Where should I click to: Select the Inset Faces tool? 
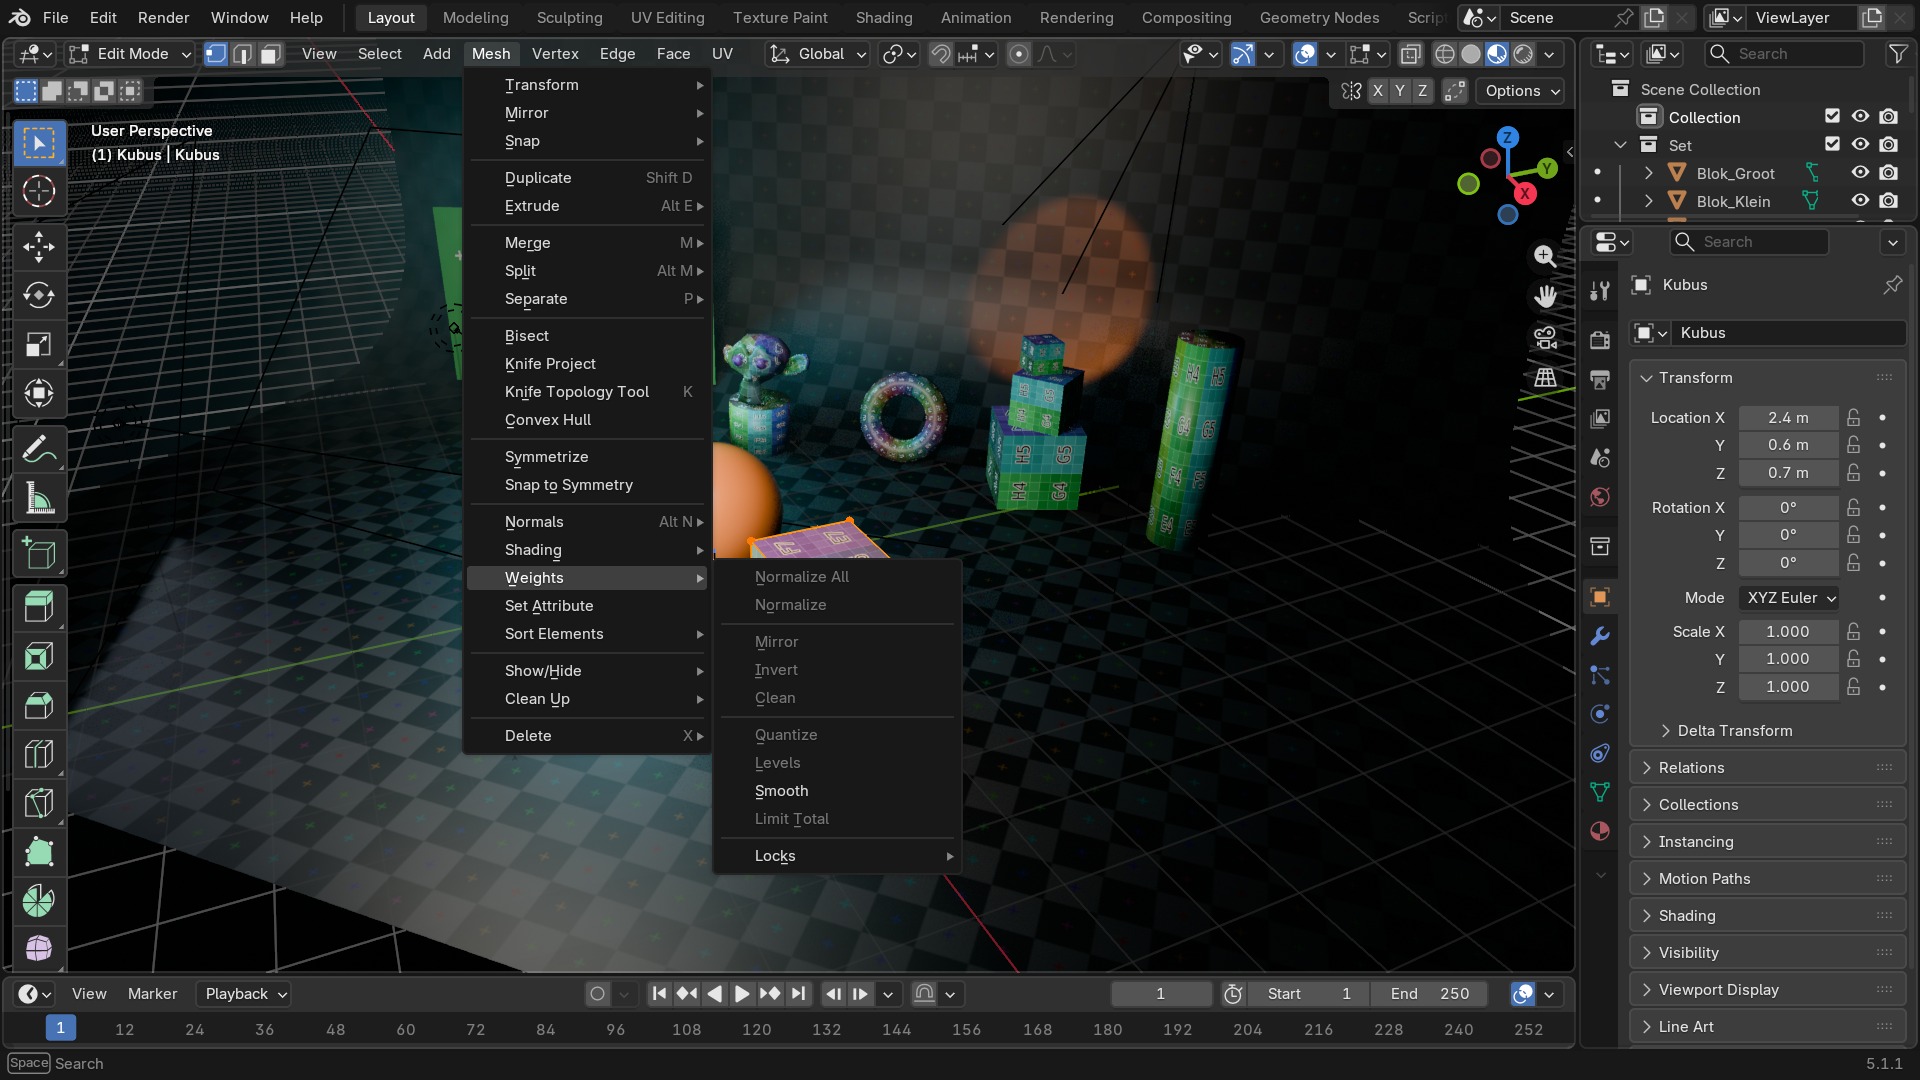pos(39,657)
